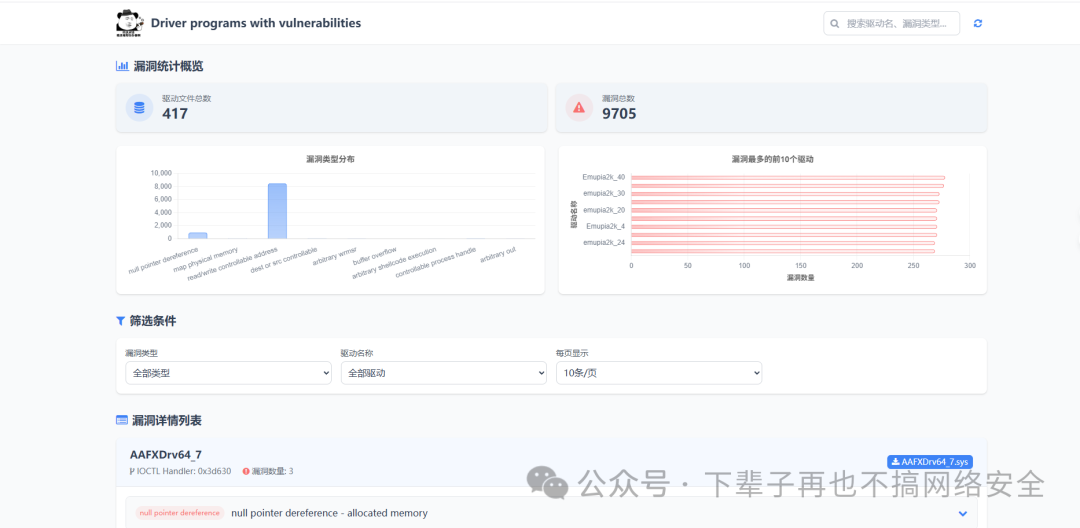Click the magnifier icon in search field
1080x528 pixels.
[835, 23]
